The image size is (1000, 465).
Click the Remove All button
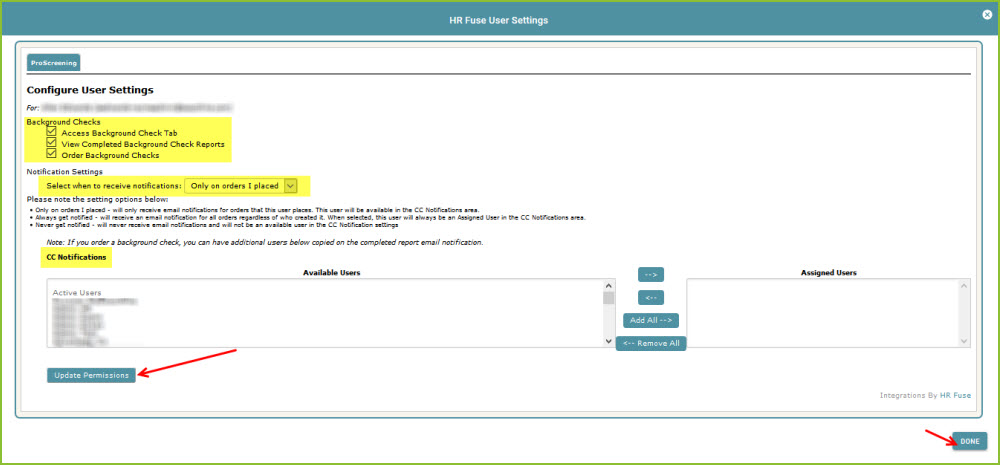pyautogui.click(x=651, y=343)
